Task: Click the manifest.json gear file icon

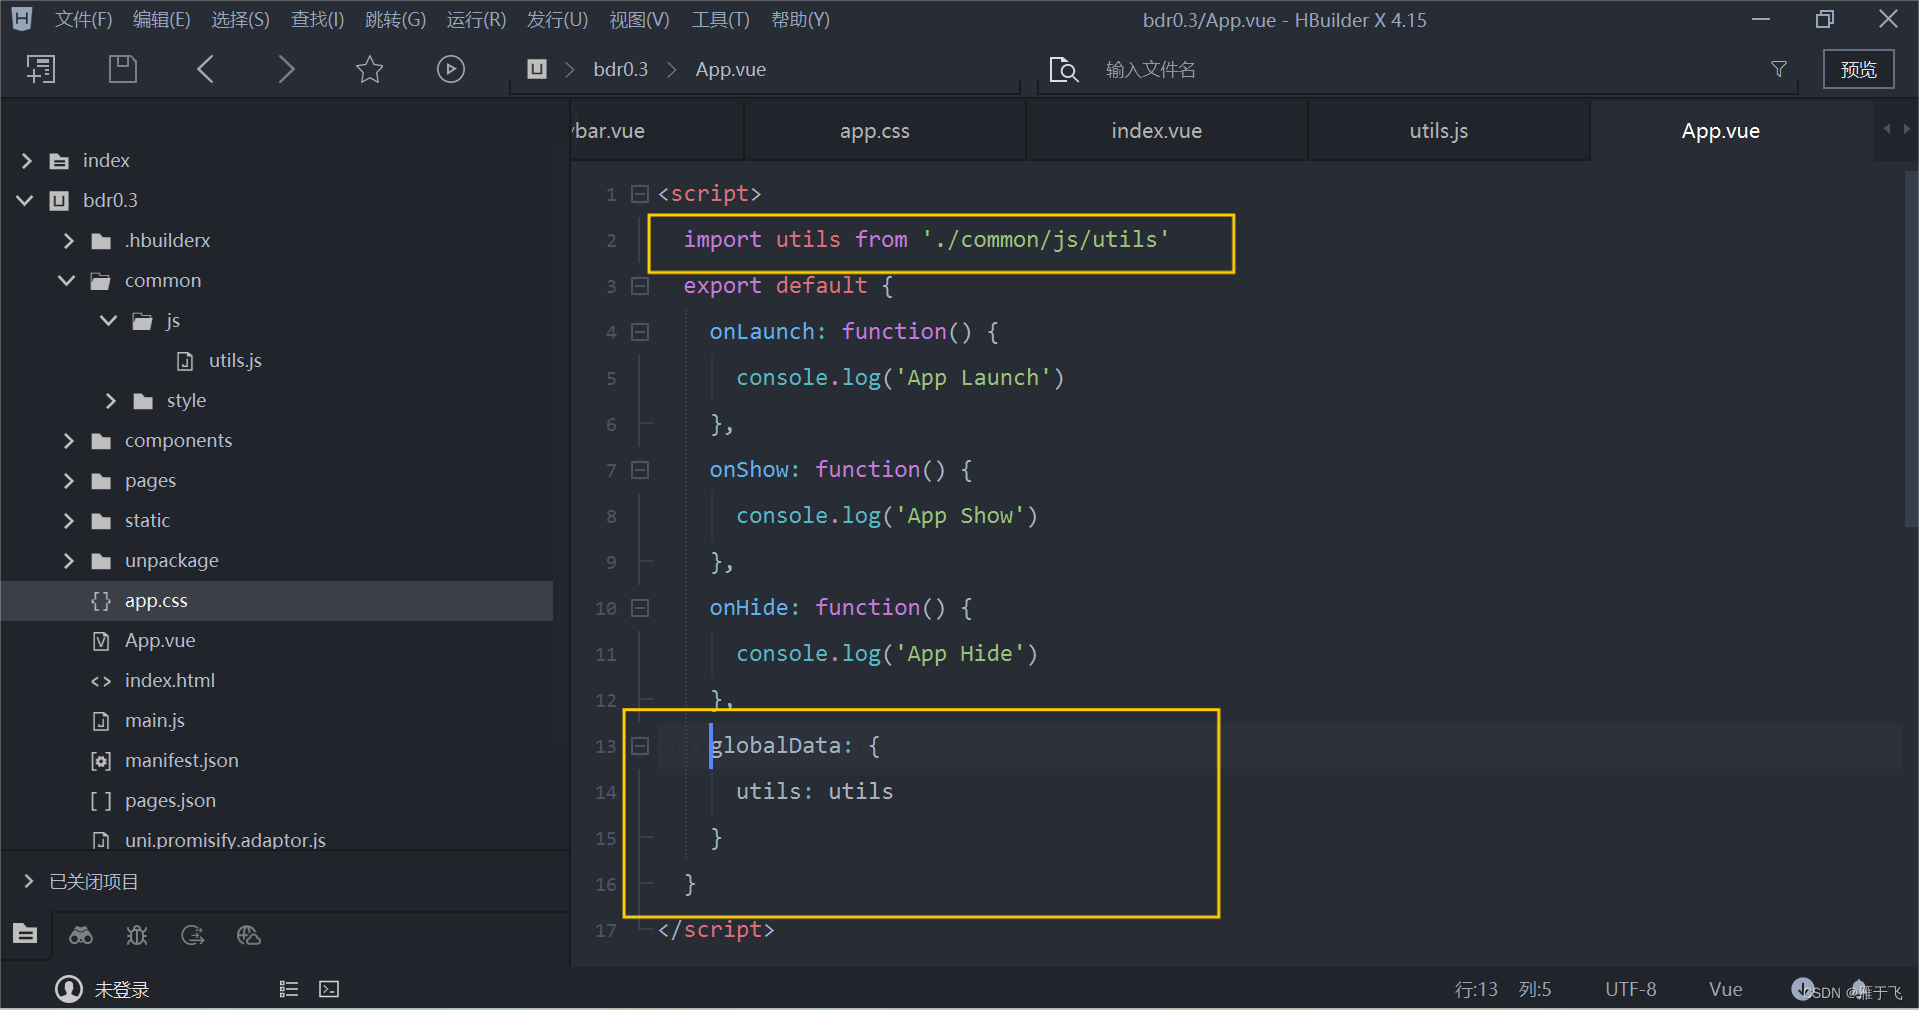Action: [101, 761]
